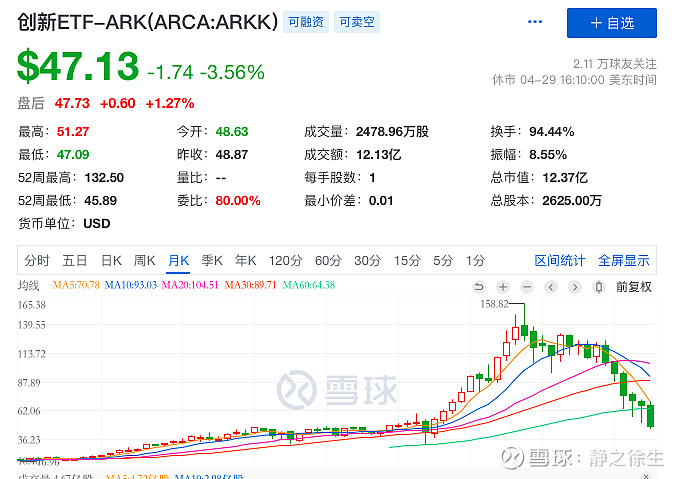
Task: Click the MA10:93.03 indicator label
Action: (130, 285)
